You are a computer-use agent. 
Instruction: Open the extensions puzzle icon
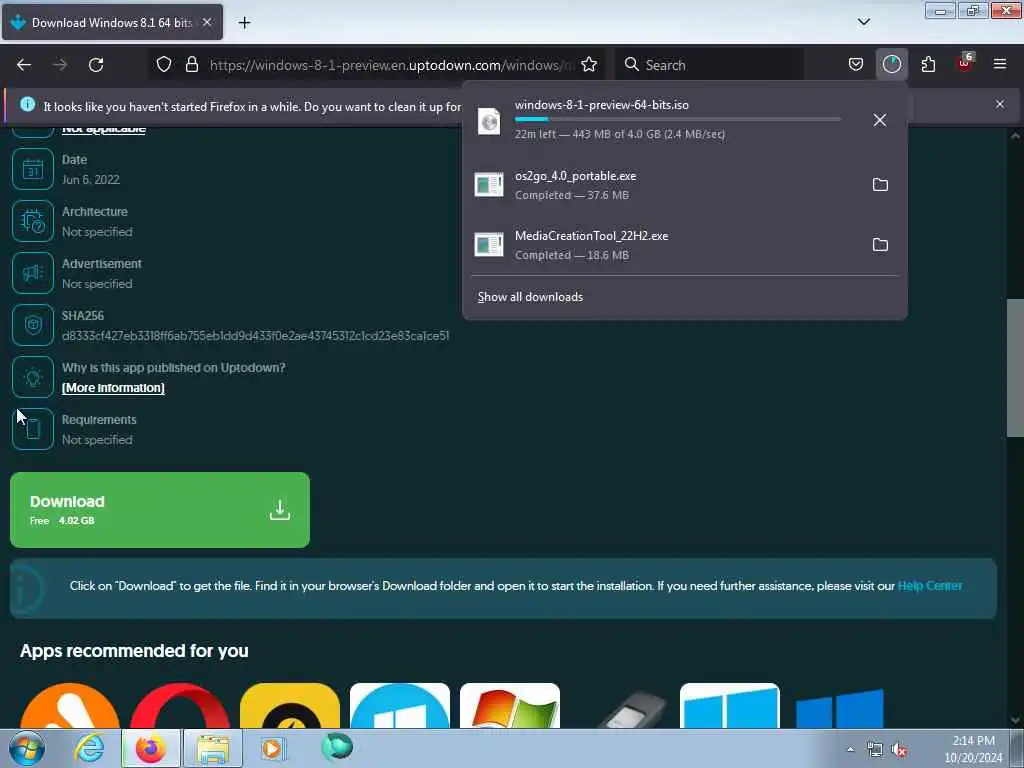click(928, 64)
